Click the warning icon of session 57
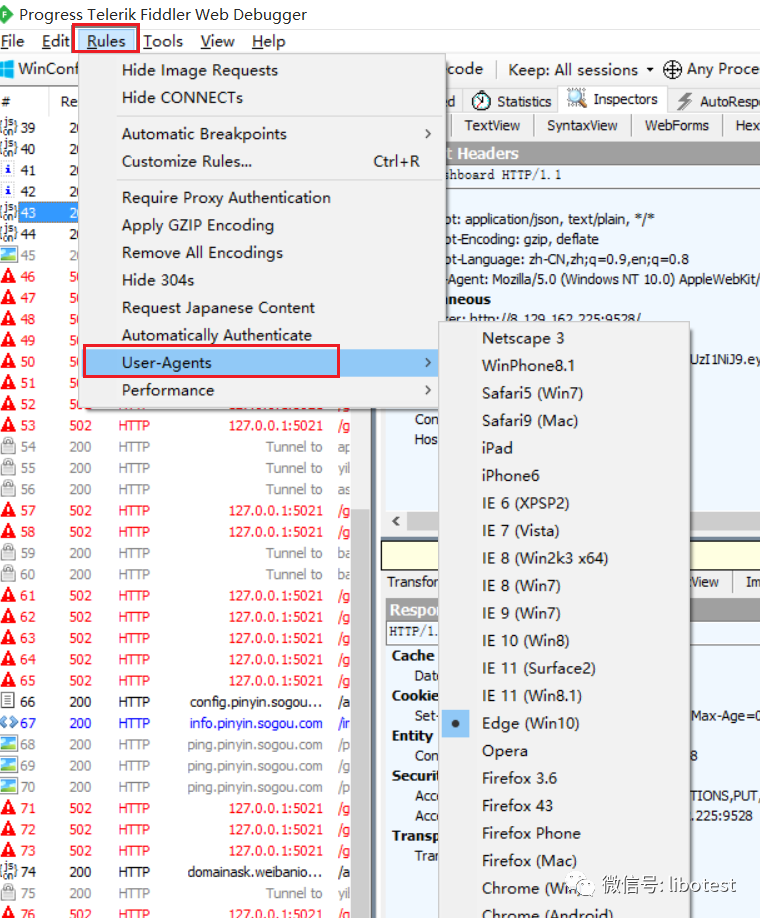Image resolution: width=760 pixels, height=918 pixels. click(8, 510)
